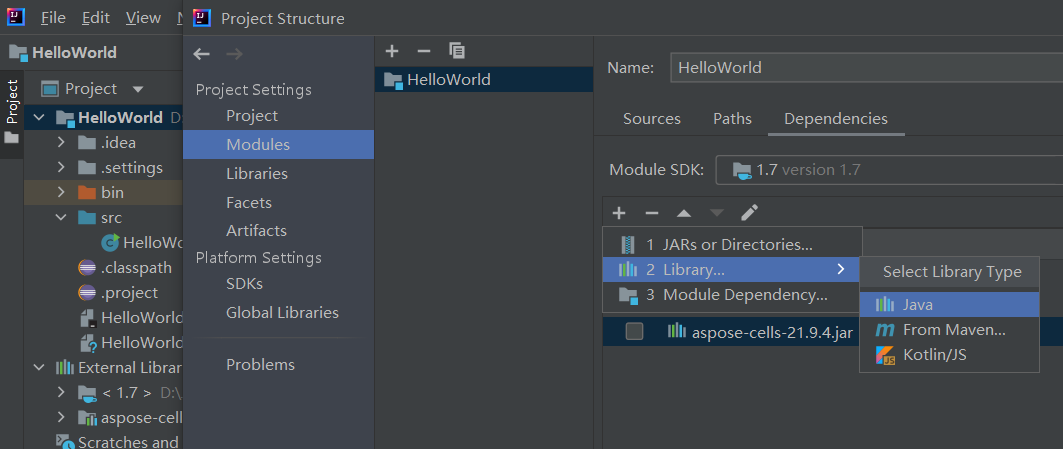Image resolution: width=1063 pixels, height=449 pixels.
Task: Choose Library menu entry
Action: click(732, 269)
